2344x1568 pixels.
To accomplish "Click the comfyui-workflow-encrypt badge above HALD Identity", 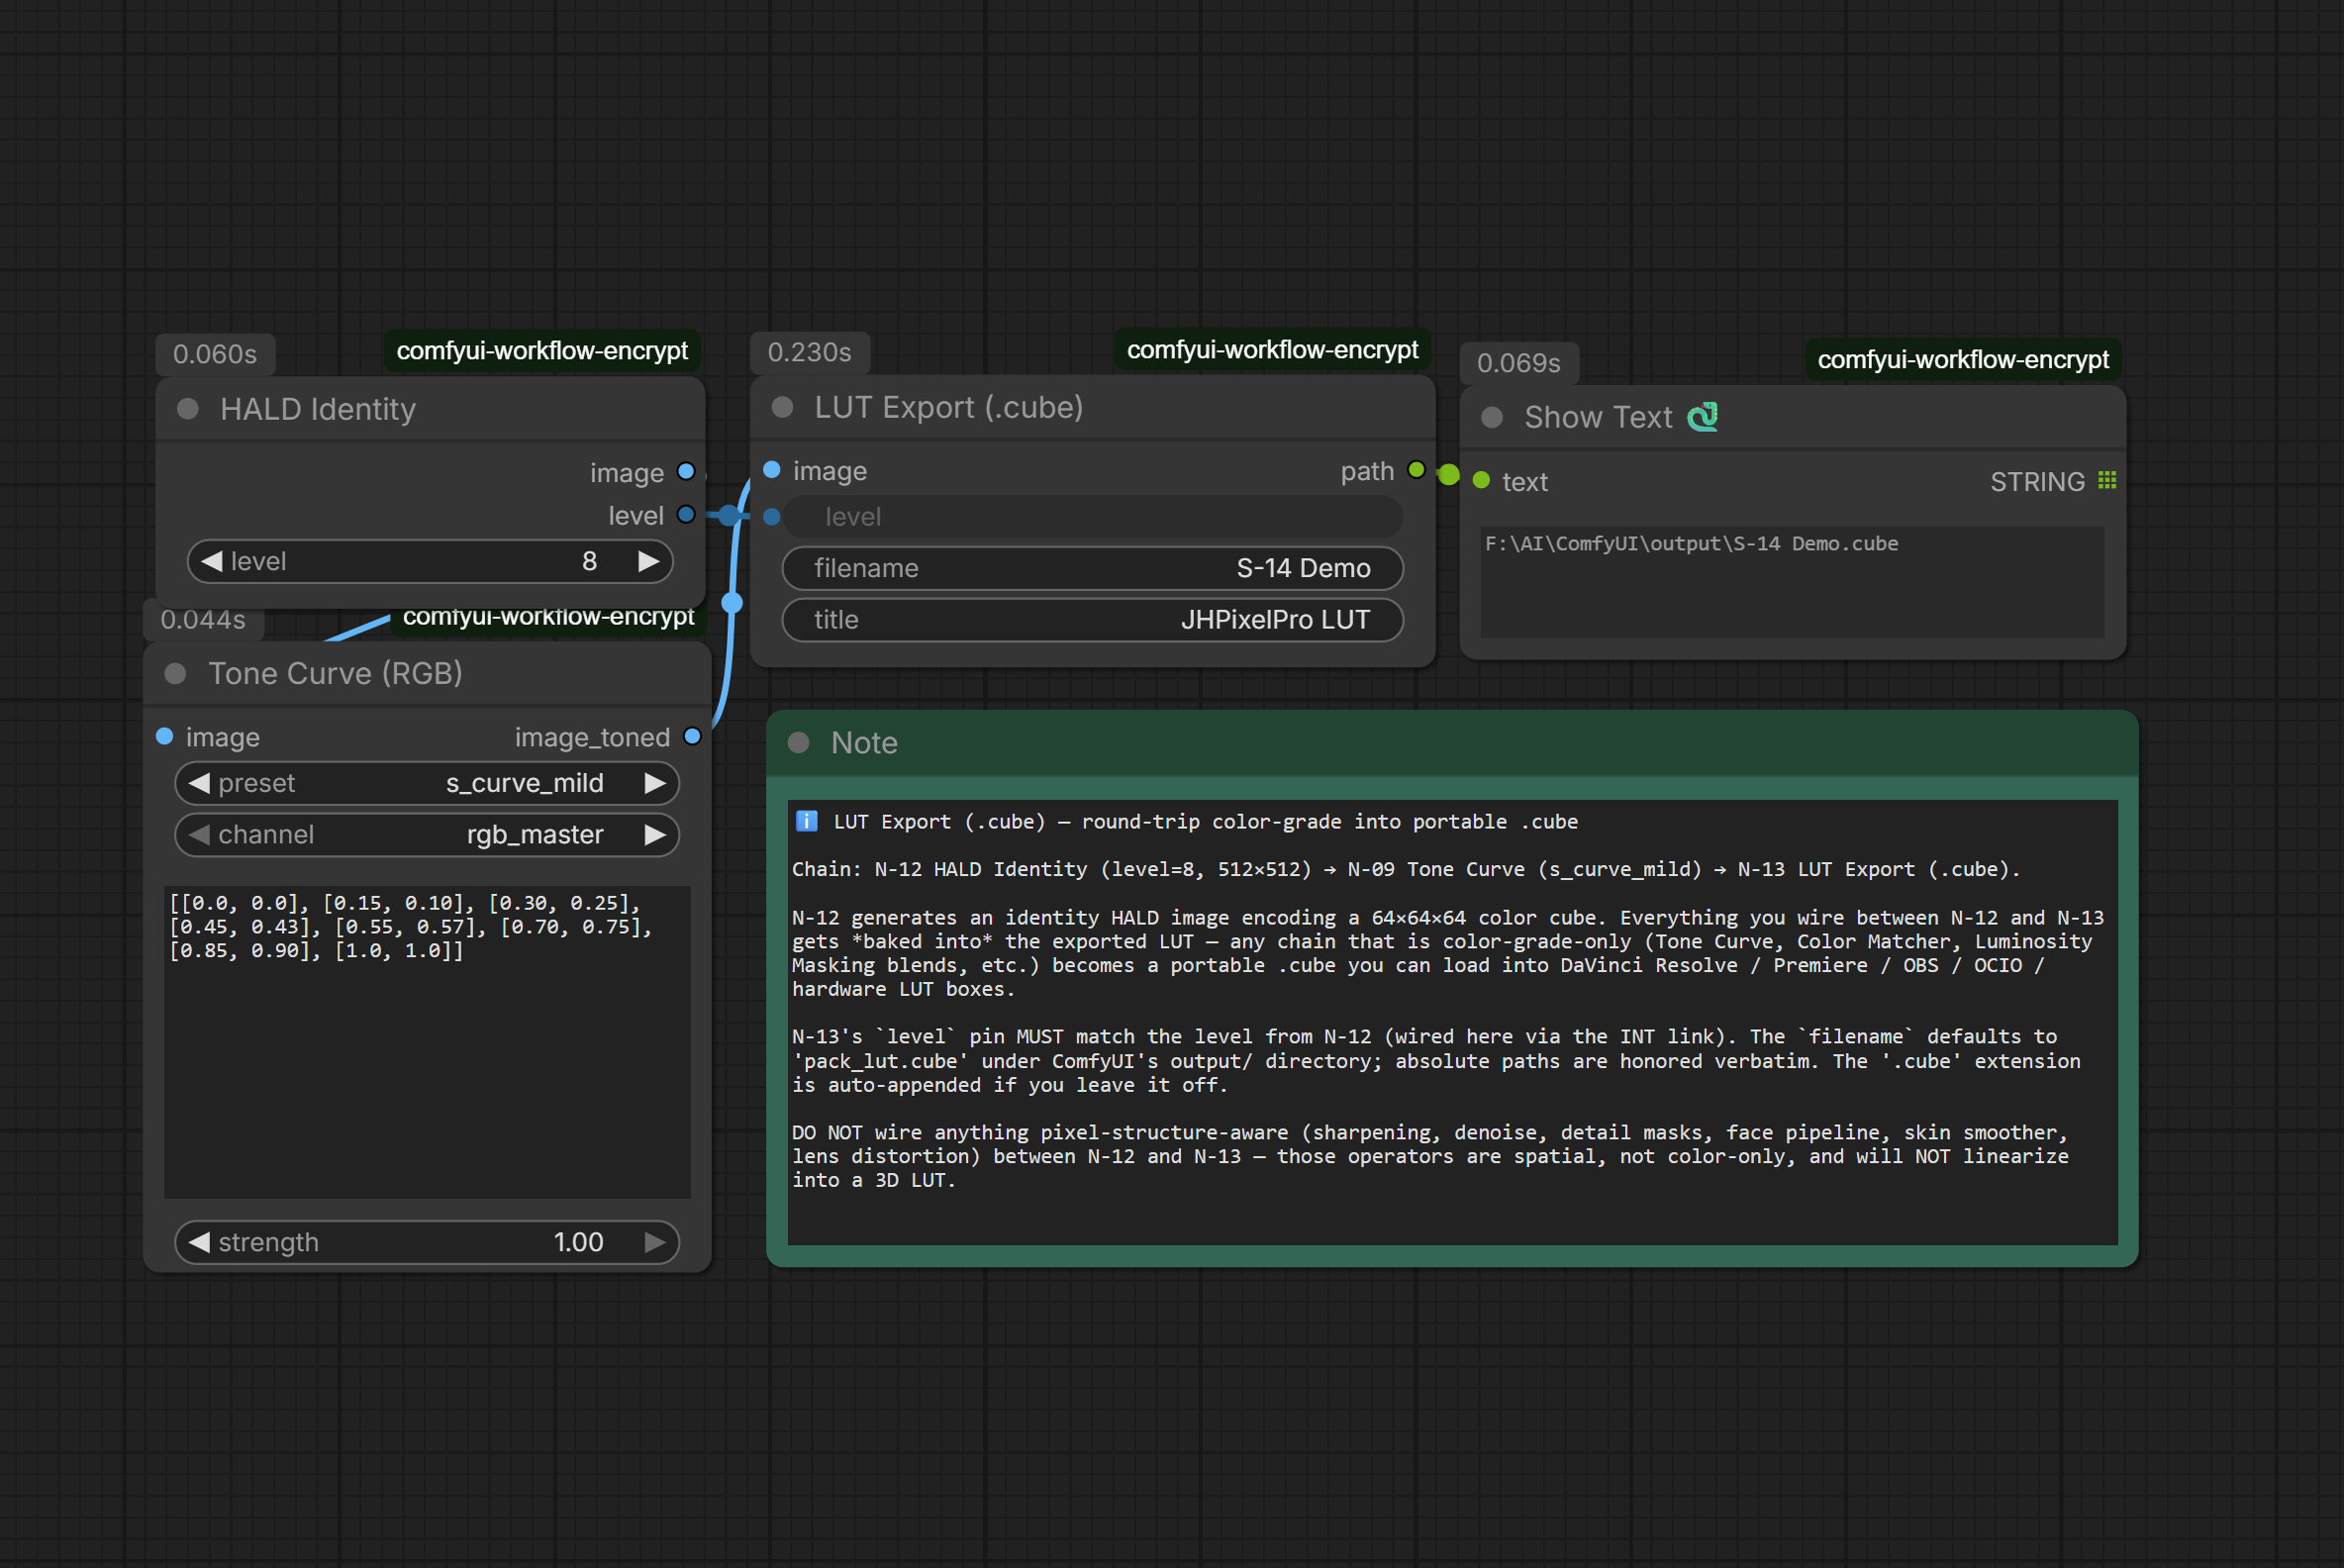I will [x=542, y=351].
